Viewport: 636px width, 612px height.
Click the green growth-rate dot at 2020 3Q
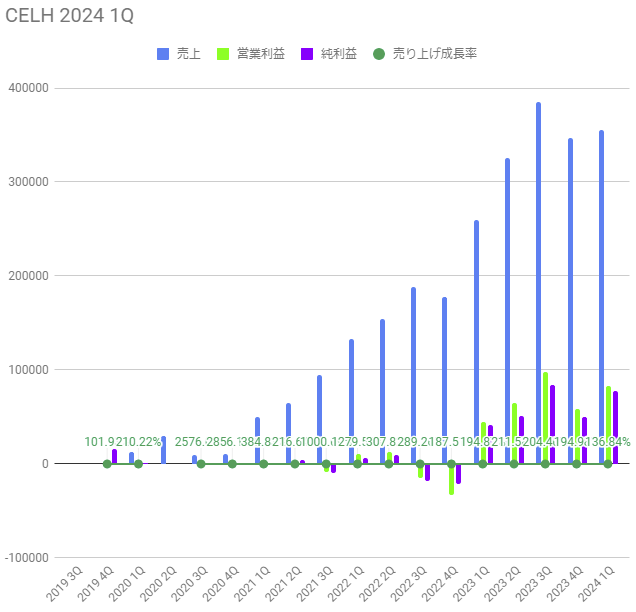(201, 464)
